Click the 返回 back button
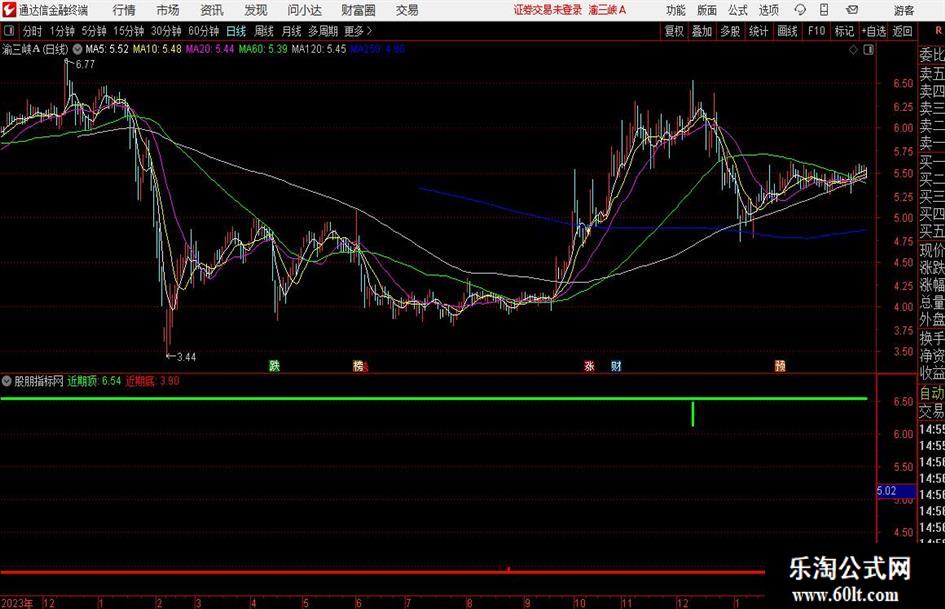Screen dimensions: 945x609 (x=902, y=31)
